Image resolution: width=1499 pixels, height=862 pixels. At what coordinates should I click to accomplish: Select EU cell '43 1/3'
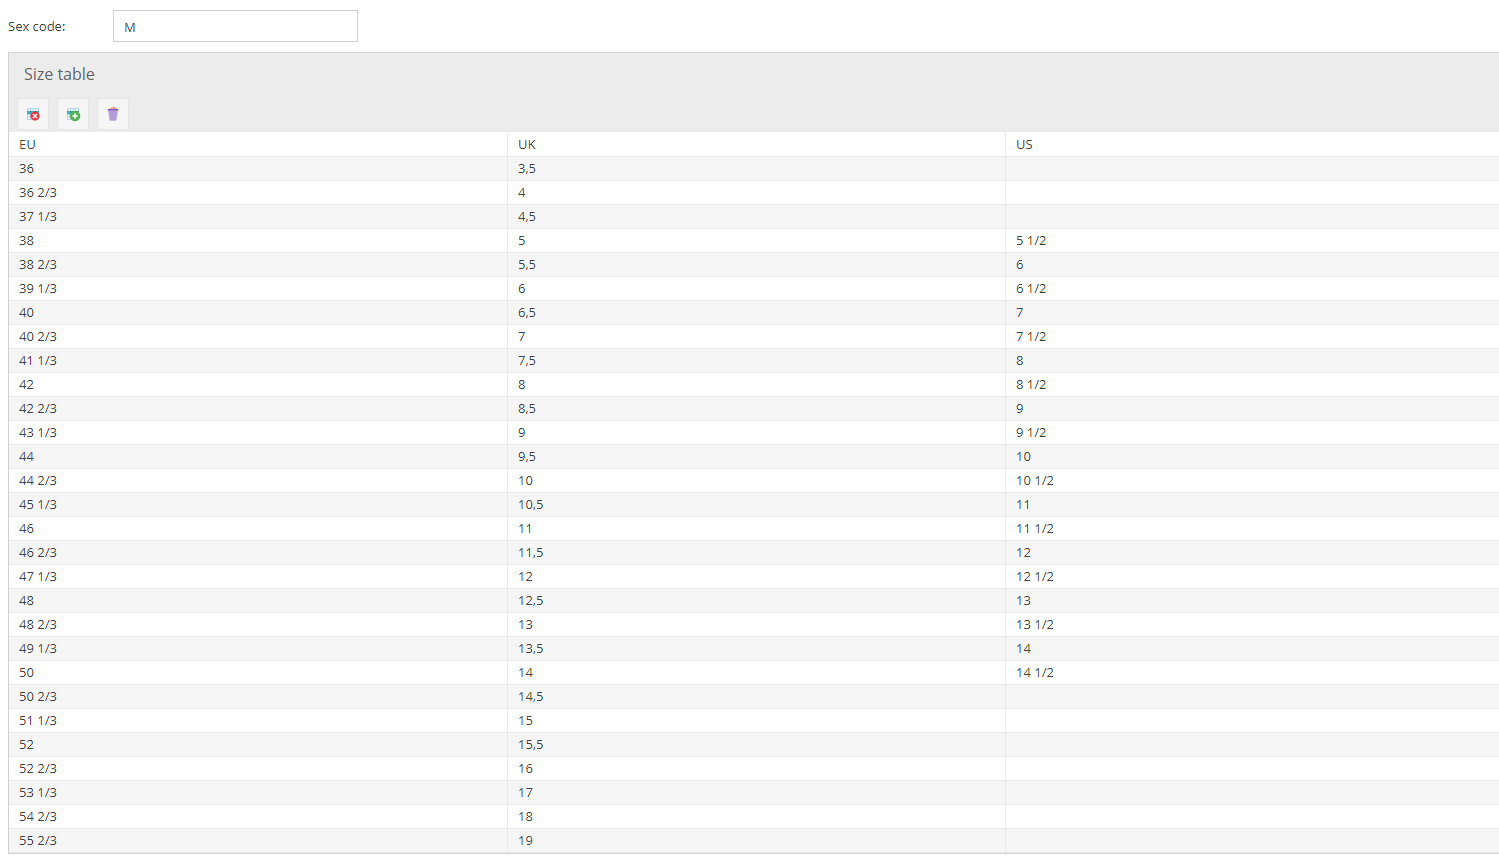pyautogui.click(x=258, y=432)
